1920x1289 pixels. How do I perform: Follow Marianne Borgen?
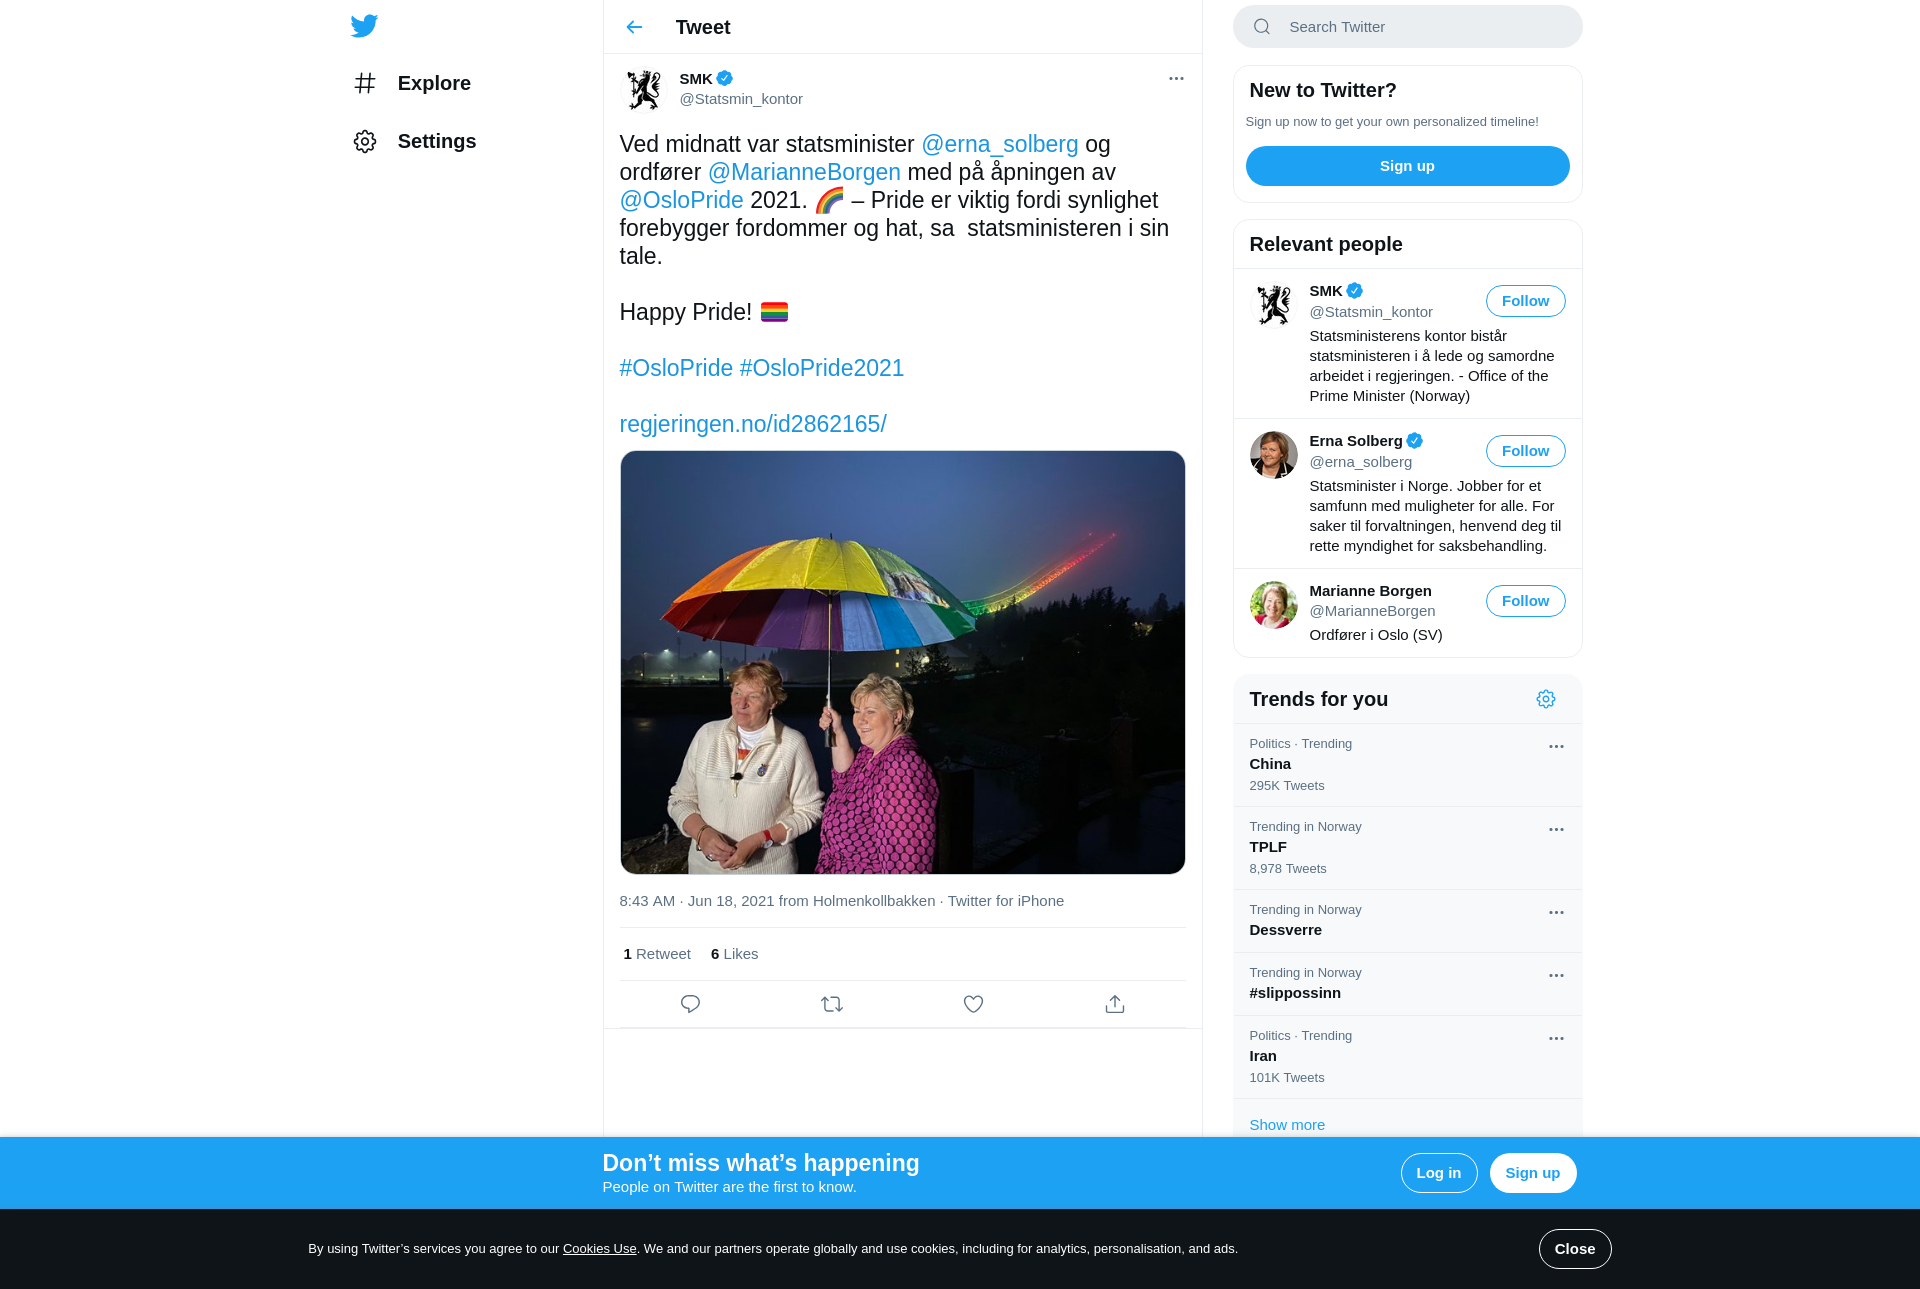pyautogui.click(x=1525, y=601)
